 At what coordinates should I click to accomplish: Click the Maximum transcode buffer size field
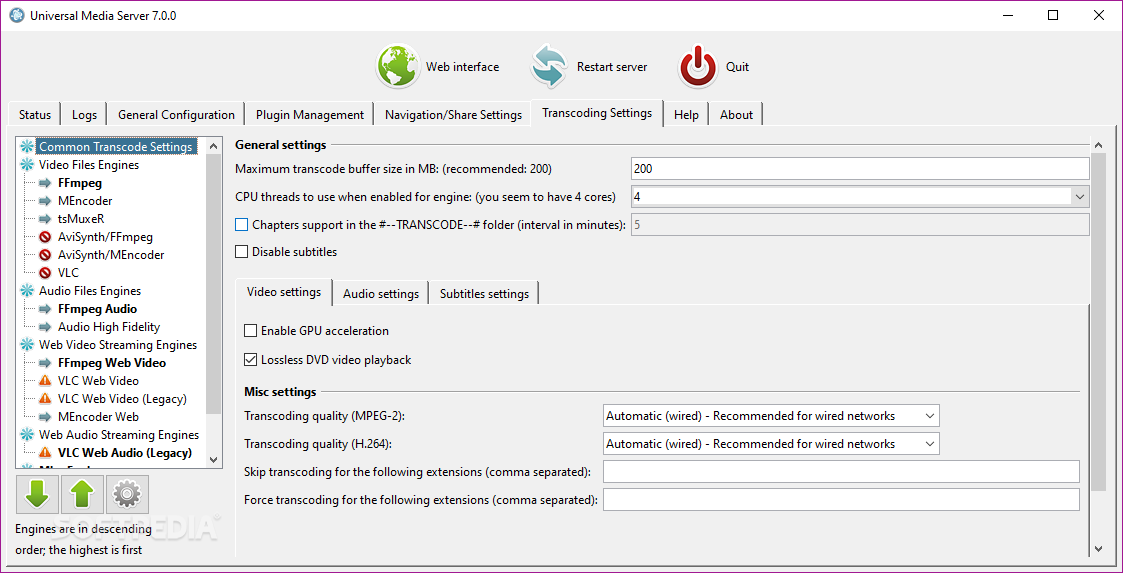(859, 169)
